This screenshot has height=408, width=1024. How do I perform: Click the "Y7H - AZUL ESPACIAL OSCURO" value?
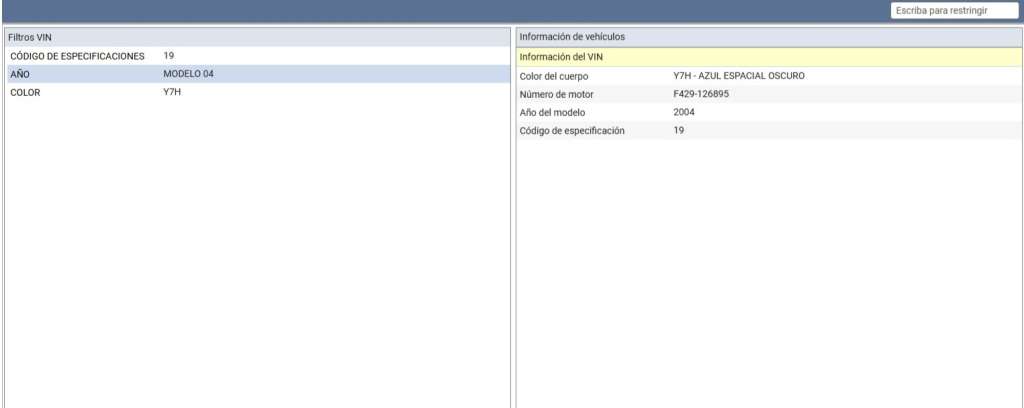(x=739, y=76)
